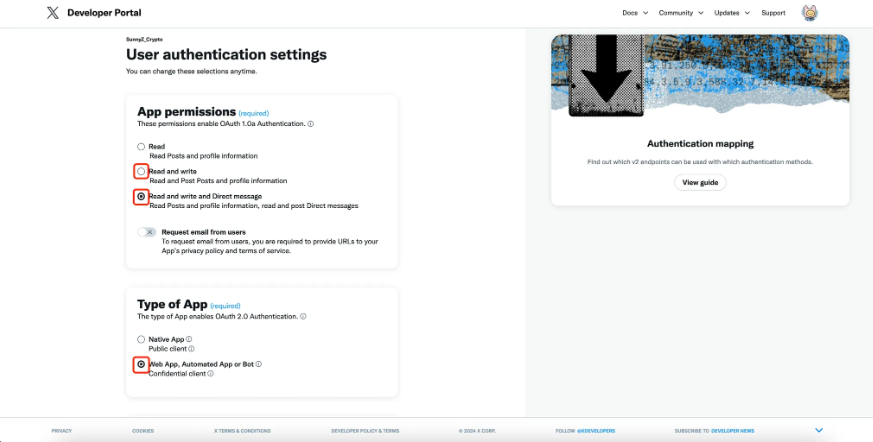Expand the Docs dropdown menu

tap(635, 13)
